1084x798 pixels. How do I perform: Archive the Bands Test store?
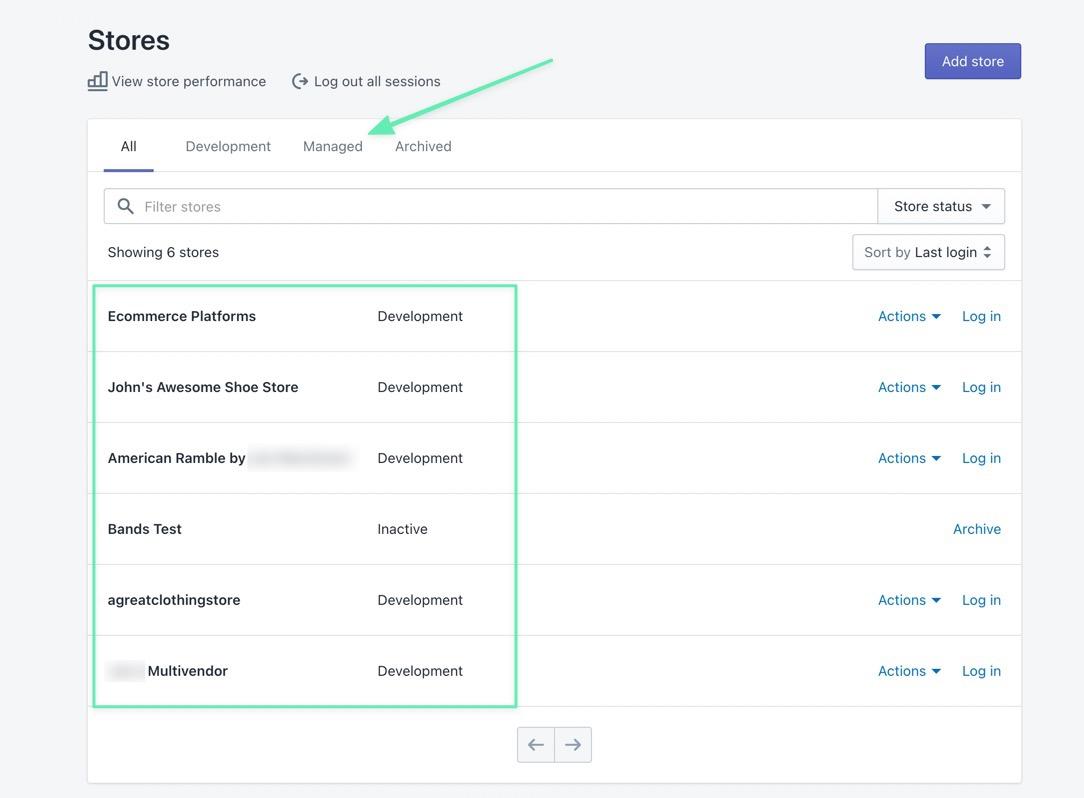click(x=976, y=529)
